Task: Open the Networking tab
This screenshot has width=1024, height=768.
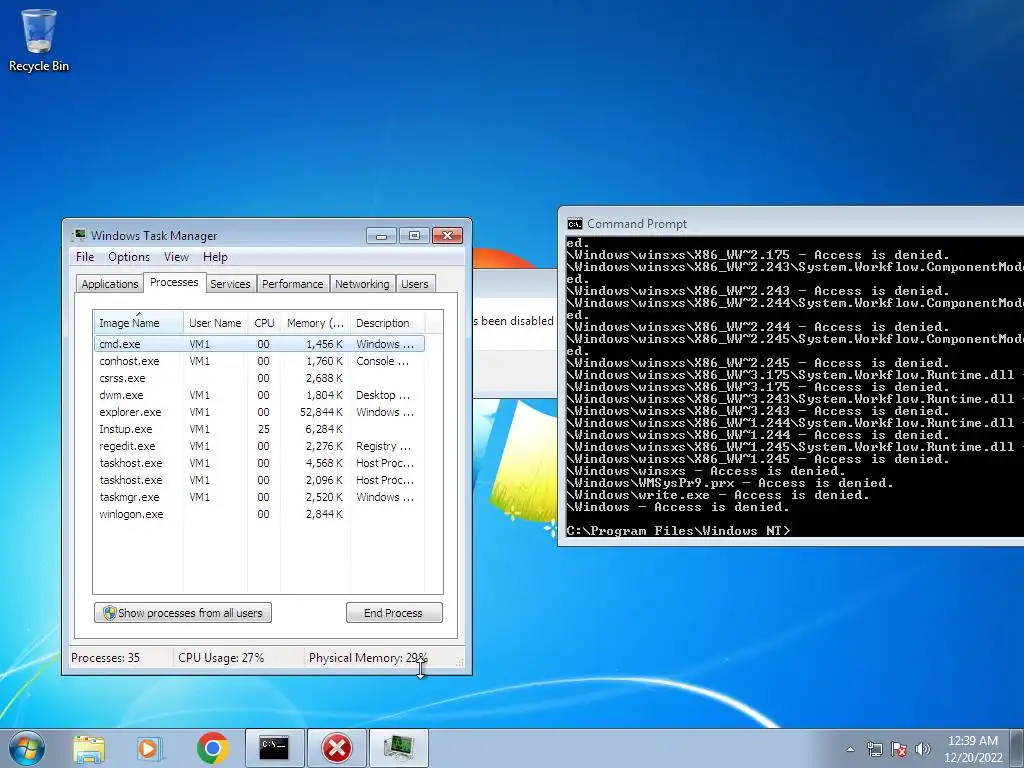Action: click(x=362, y=284)
